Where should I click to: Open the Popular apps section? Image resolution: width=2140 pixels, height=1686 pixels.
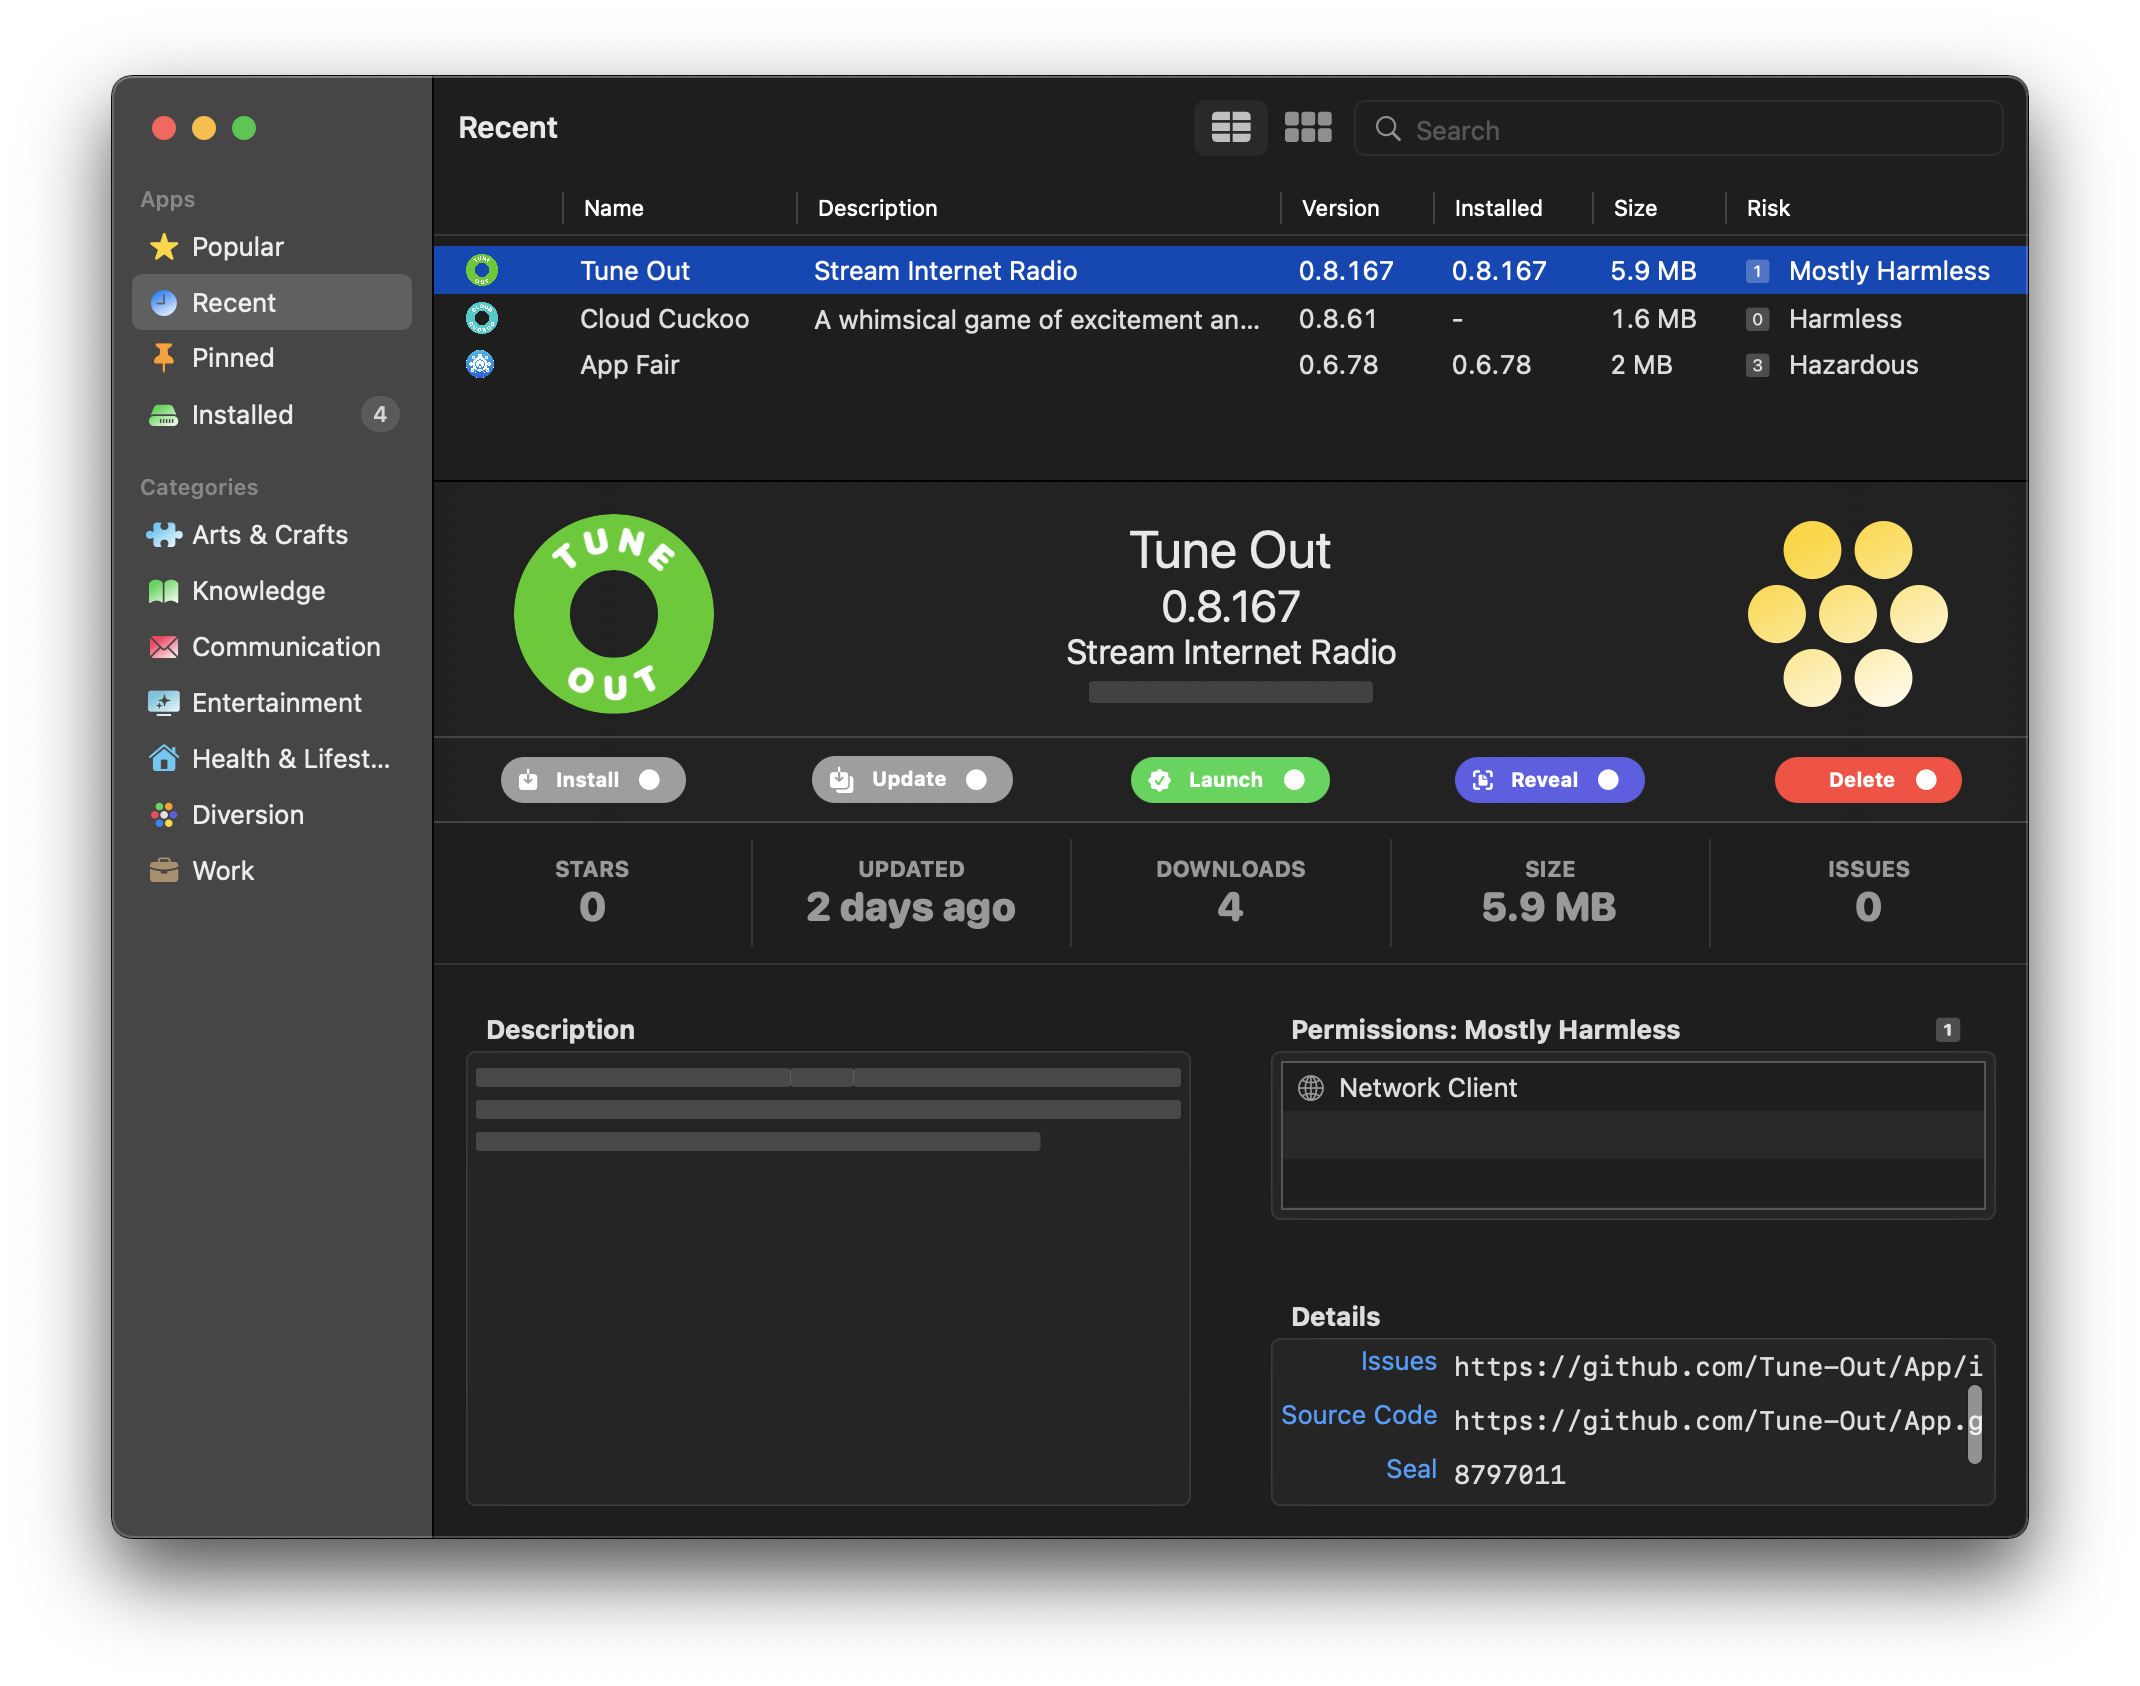pos(271,247)
